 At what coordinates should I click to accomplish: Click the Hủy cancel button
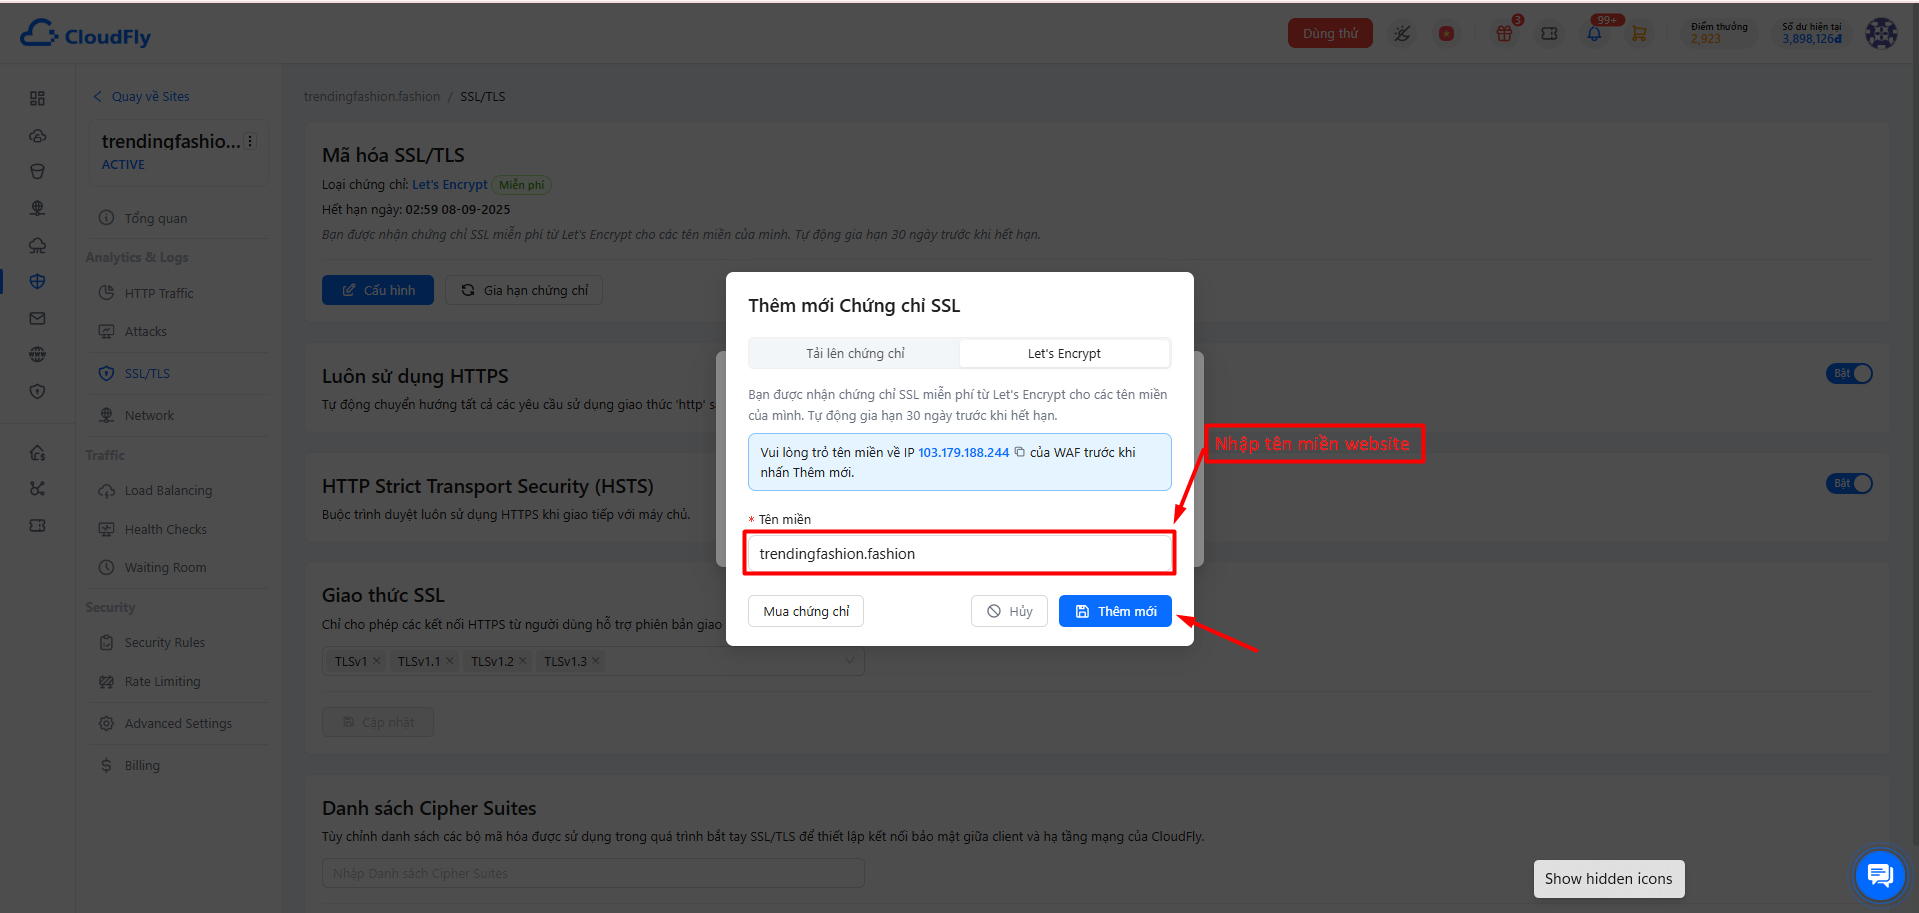coord(1009,611)
